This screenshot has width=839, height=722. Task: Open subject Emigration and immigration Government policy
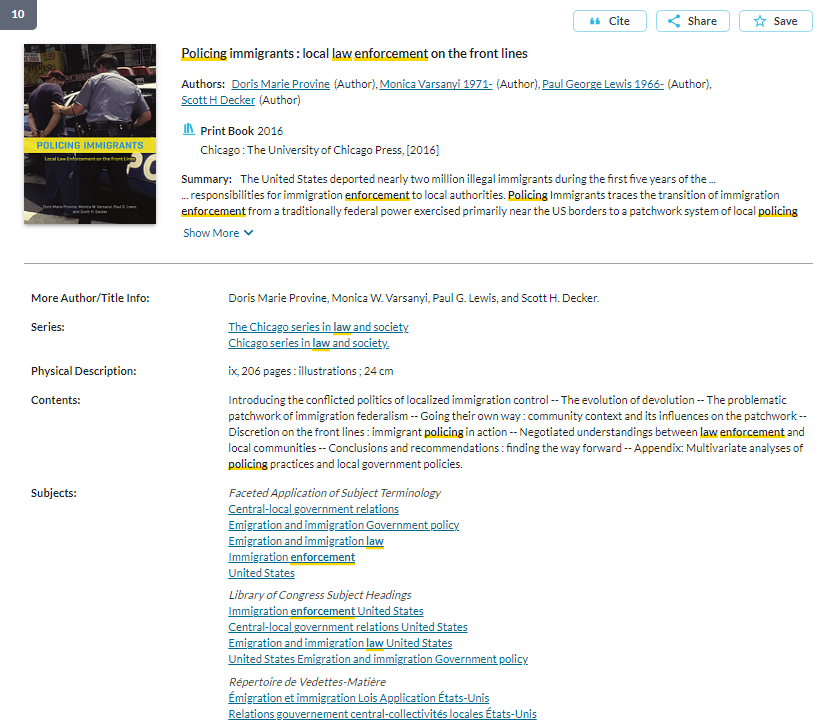coord(344,525)
